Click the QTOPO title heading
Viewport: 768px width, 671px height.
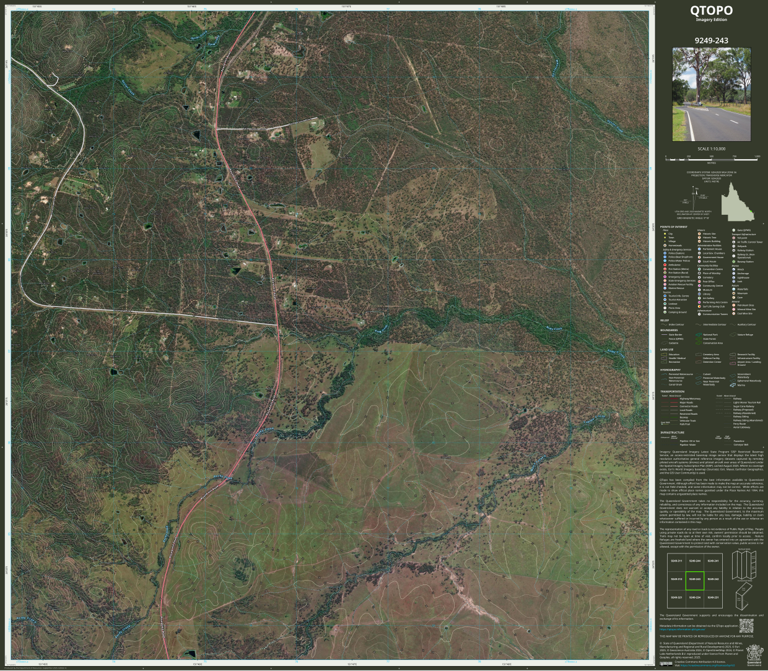tap(711, 10)
